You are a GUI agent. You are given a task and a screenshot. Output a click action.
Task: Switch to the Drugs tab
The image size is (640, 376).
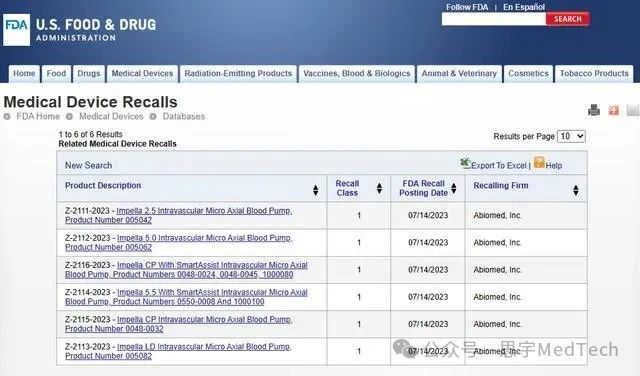89,74
